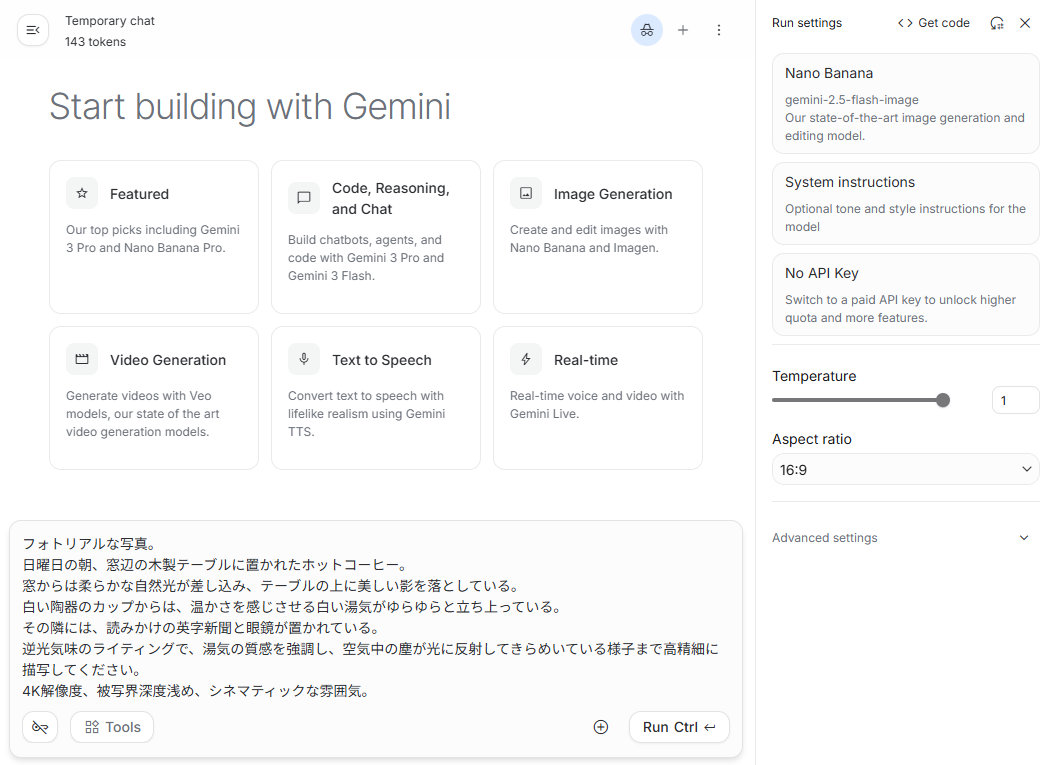Open System instructions card

click(906, 203)
